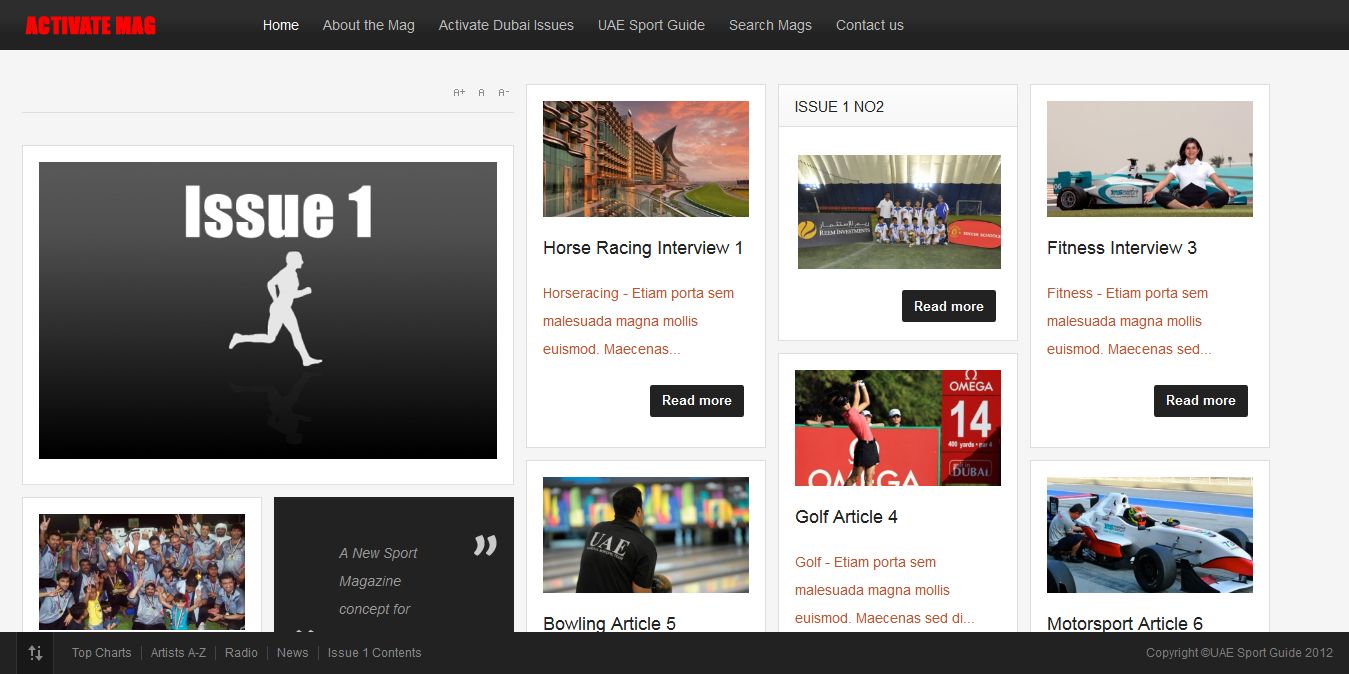Viewport: 1349px width, 674px height.
Task: Open the News footer link
Action: [292, 653]
